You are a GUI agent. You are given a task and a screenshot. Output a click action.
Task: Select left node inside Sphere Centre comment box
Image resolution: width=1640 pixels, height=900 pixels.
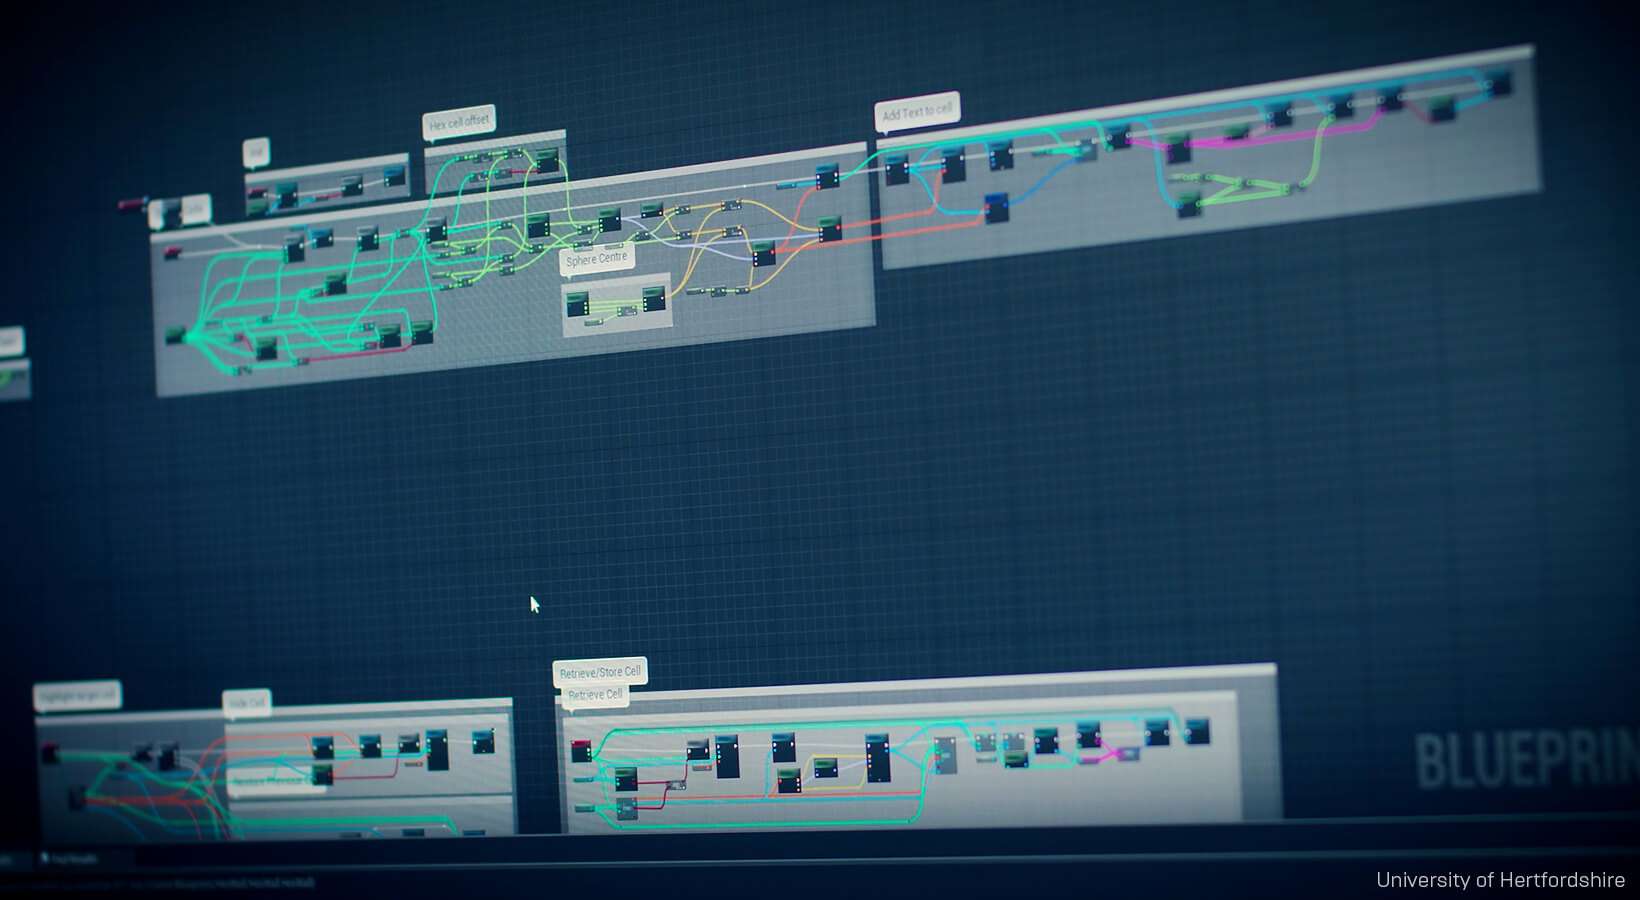(x=577, y=304)
